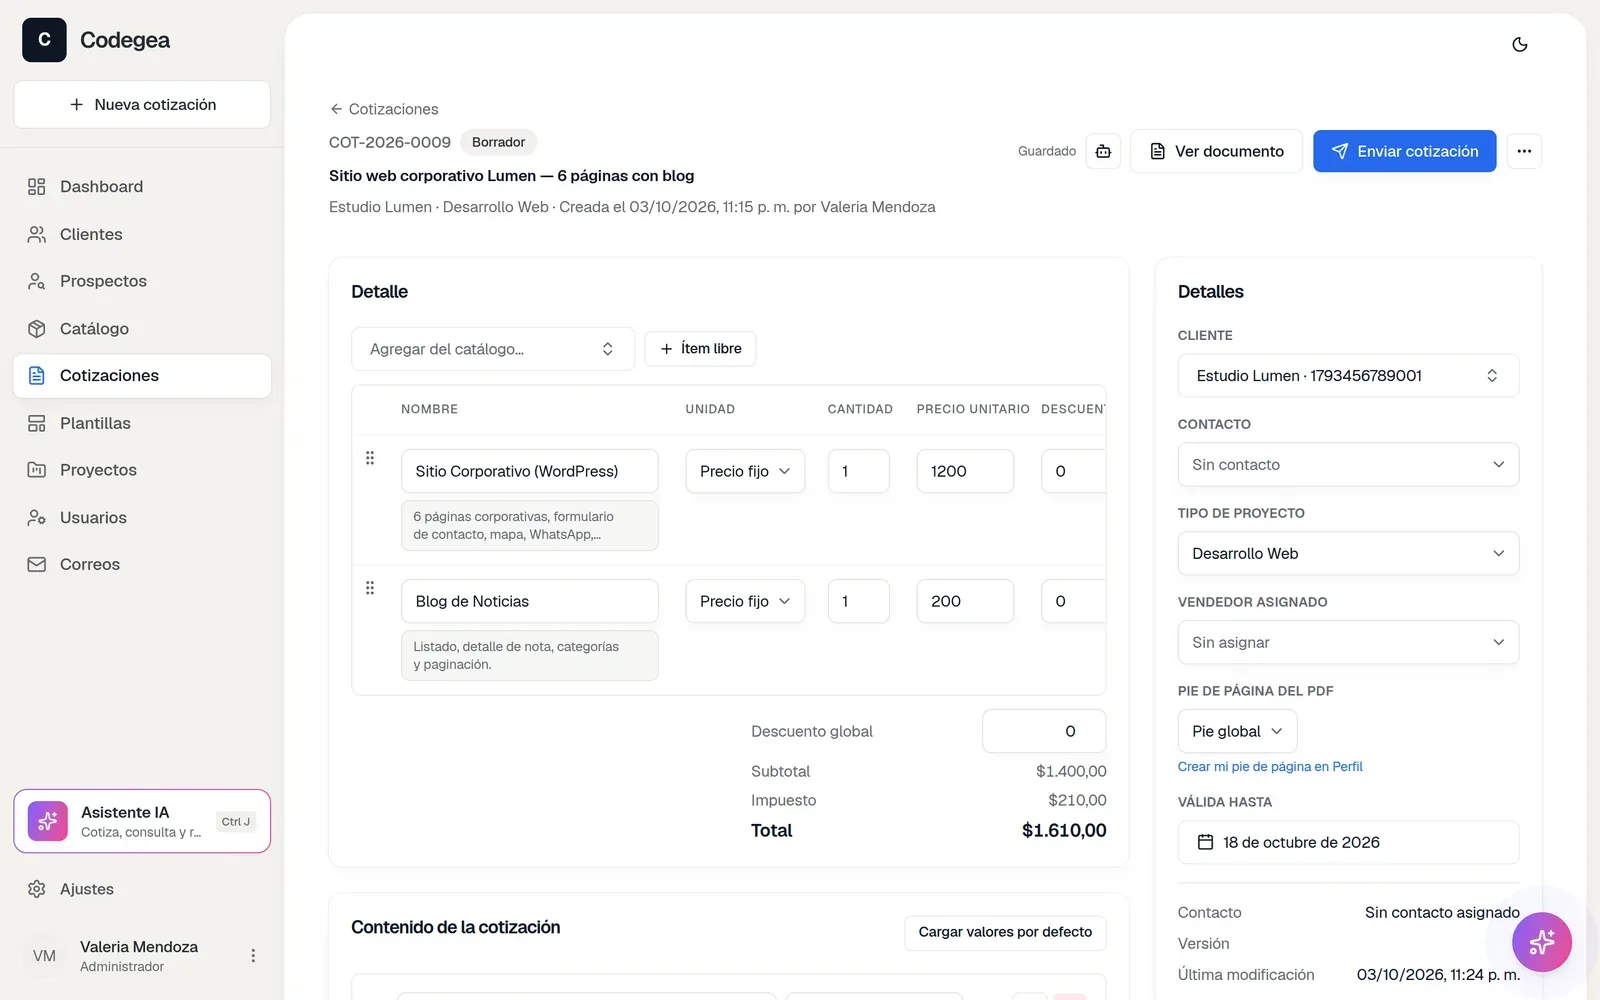Click the Borrador status badge
The image size is (1600, 1000).
click(498, 142)
